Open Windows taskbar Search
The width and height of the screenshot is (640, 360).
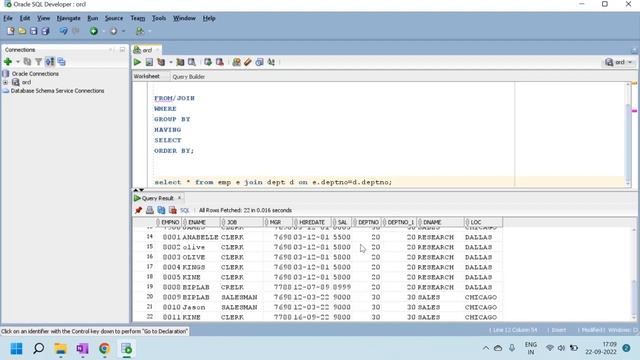coord(39,349)
